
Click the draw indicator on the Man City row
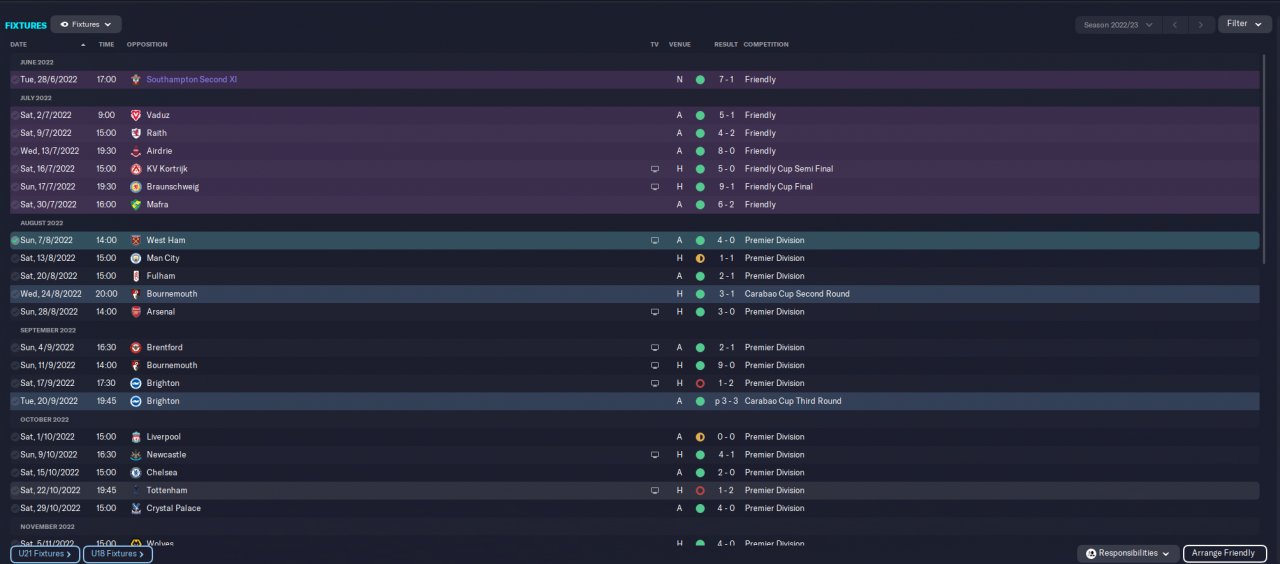point(700,258)
